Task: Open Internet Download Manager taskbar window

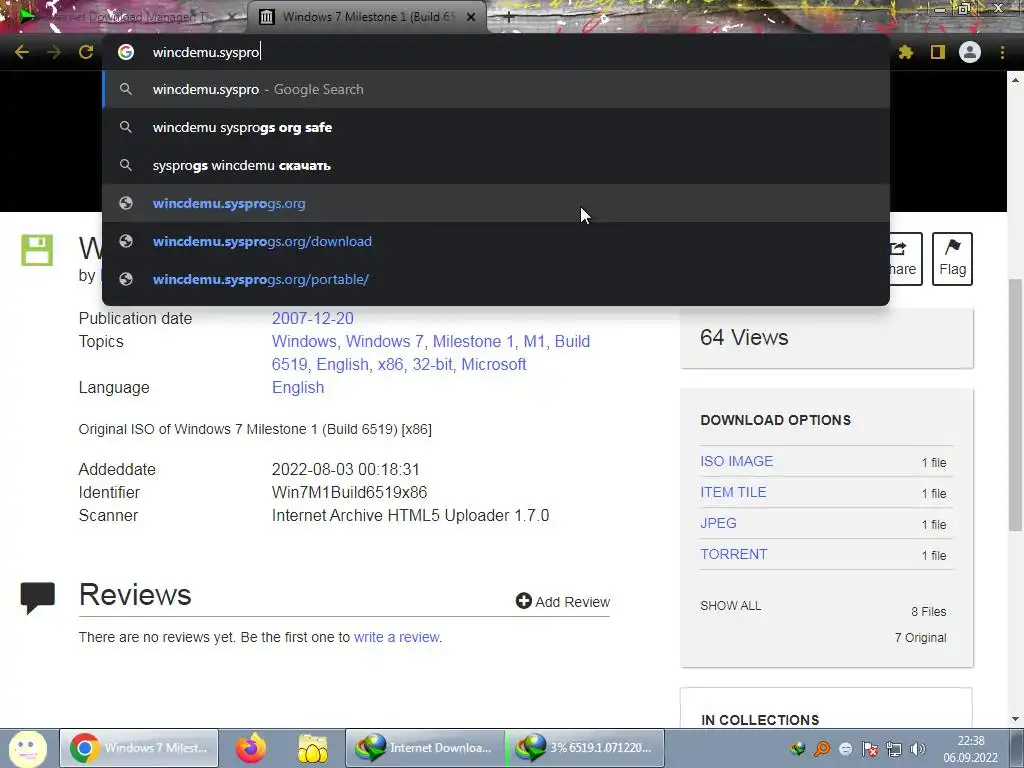Action: 424,748
